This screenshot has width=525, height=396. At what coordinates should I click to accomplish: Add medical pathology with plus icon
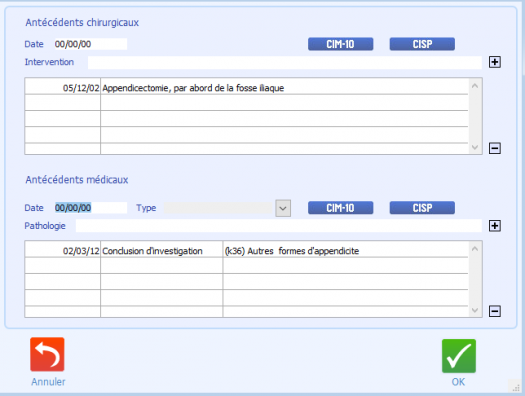pos(495,226)
